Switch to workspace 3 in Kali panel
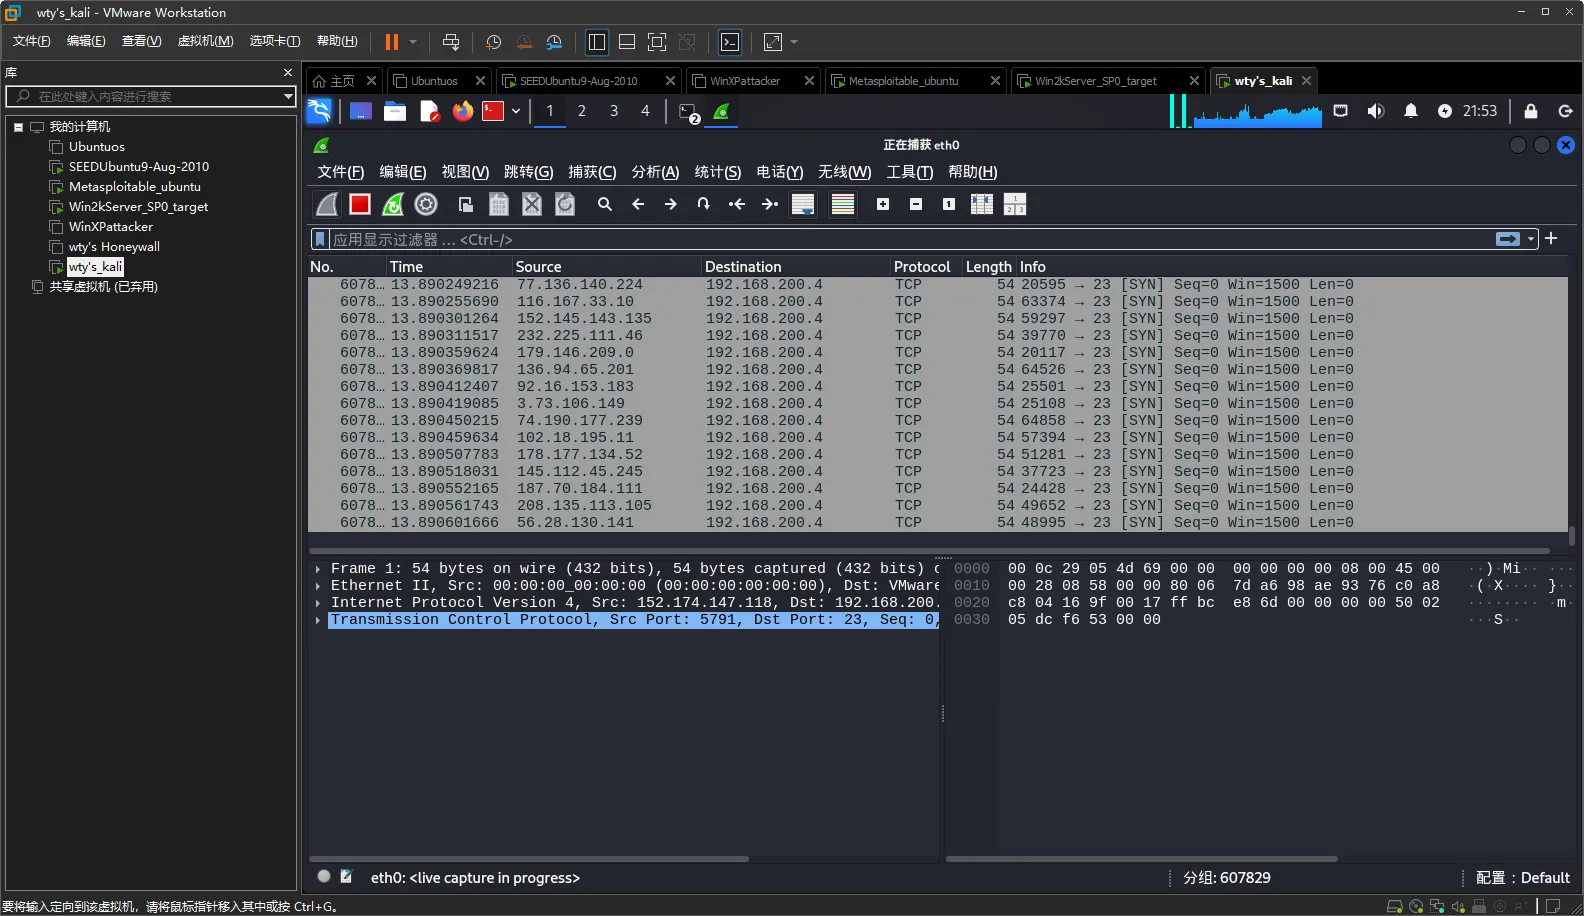The width and height of the screenshot is (1584, 916). tap(614, 111)
